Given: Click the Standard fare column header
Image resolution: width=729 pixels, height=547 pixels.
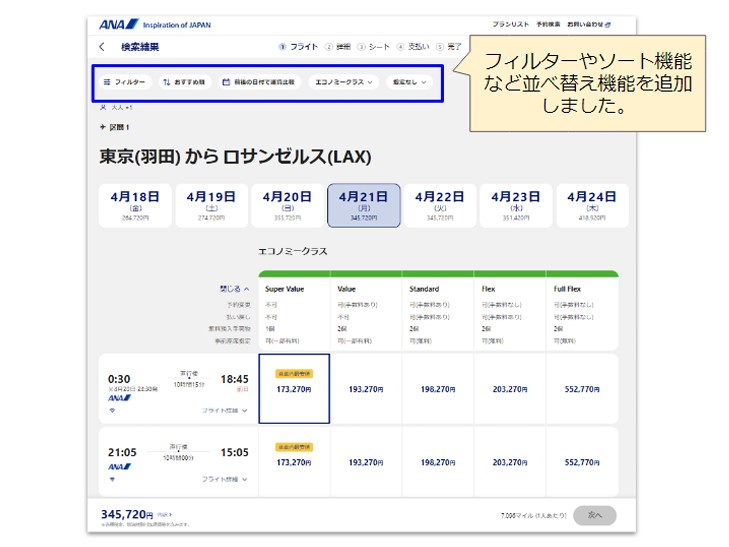Looking at the screenshot, I should [x=424, y=289].
